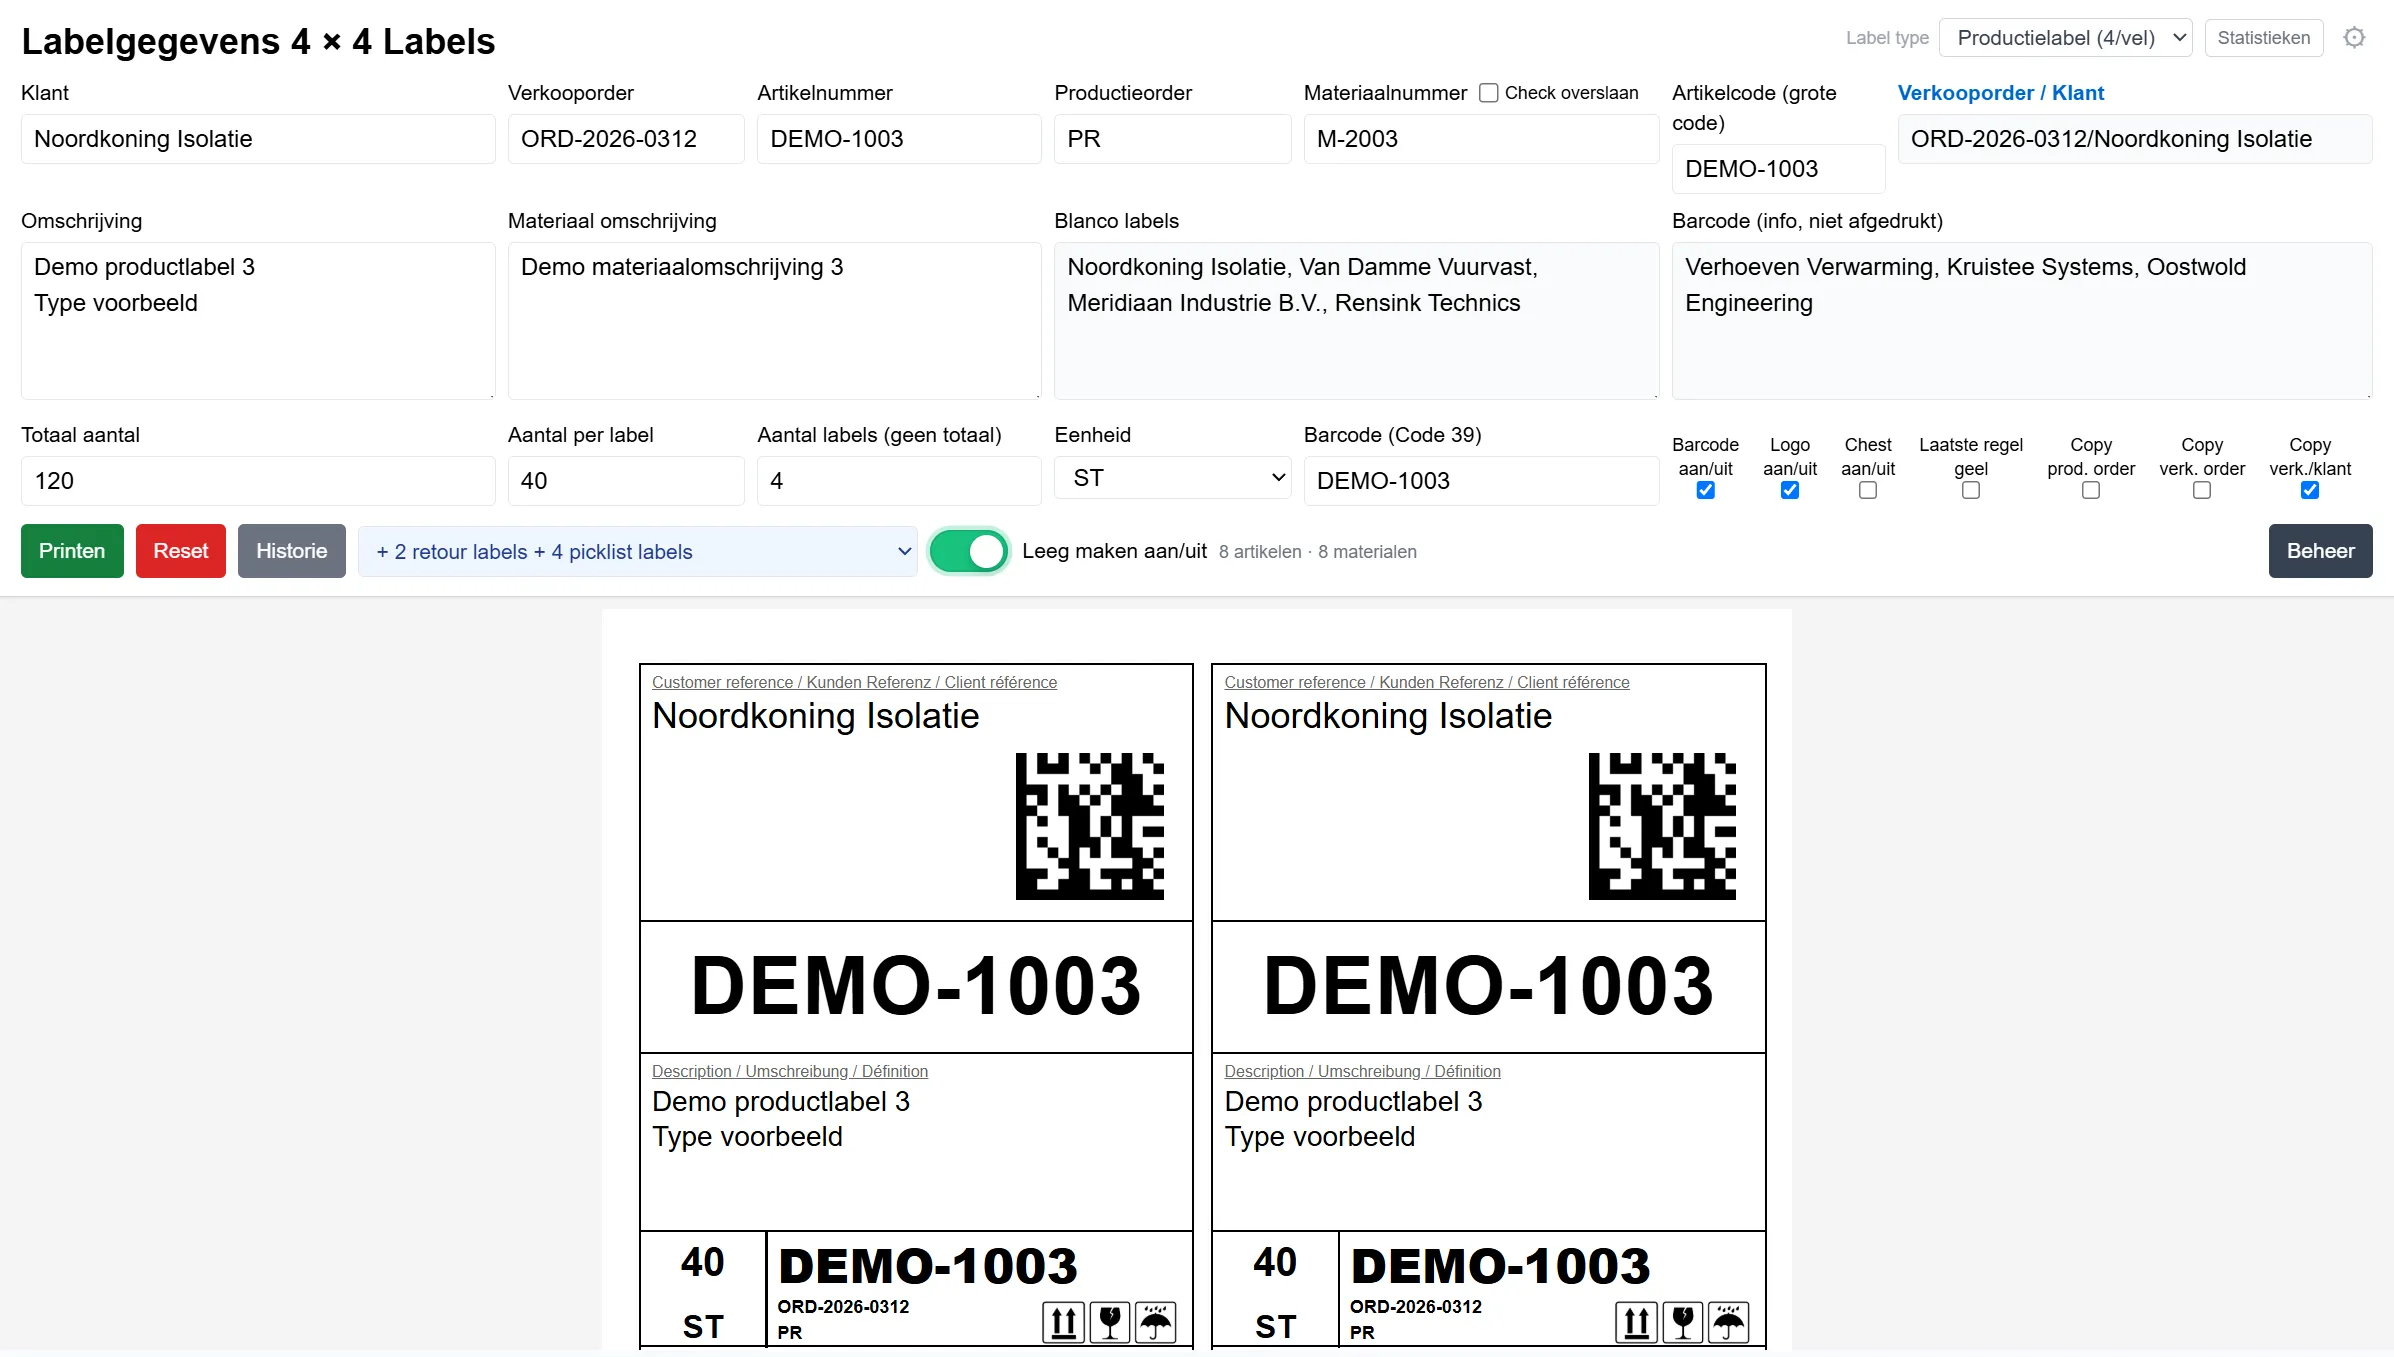
Task: Click into Omschrijving text area
Action: pos(258,321)
